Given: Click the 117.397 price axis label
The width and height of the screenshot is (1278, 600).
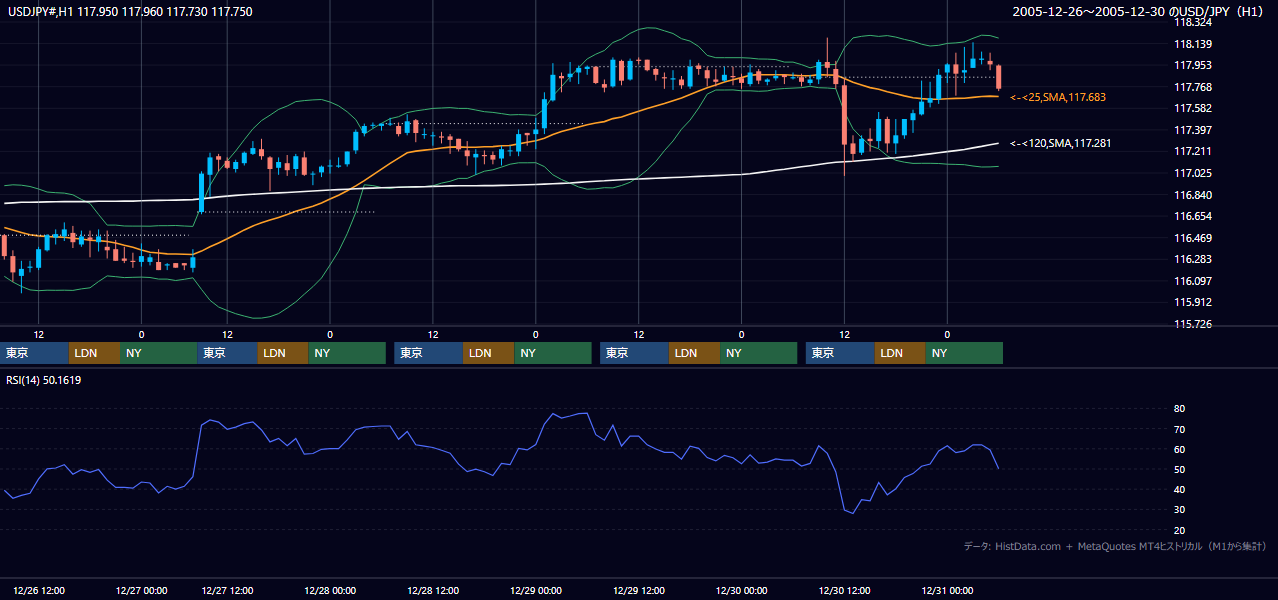Looking at the screenshot, I should [1194, 130].
